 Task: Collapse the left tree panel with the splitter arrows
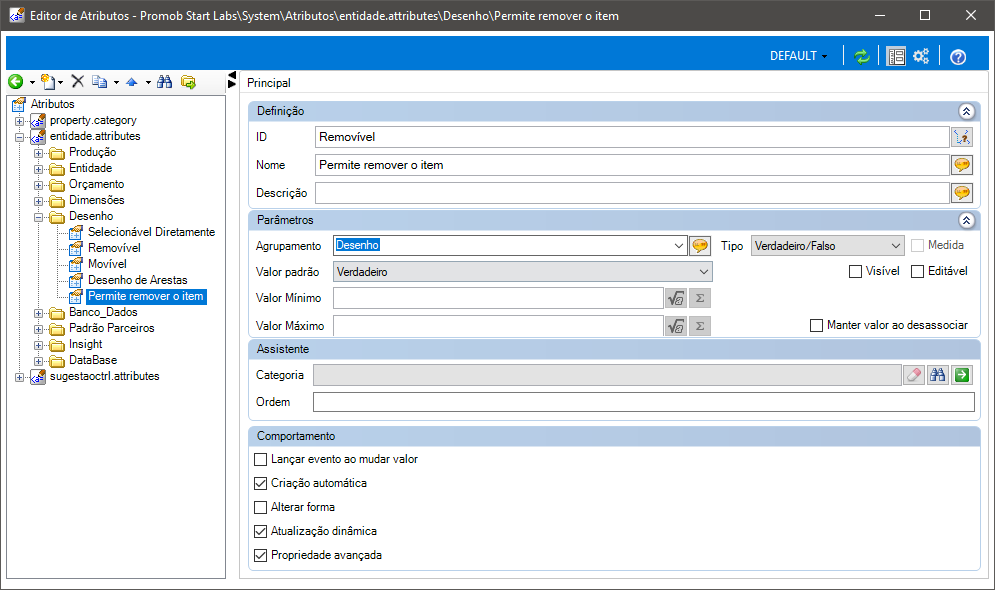pyautogui.click(x=232, y=80)
